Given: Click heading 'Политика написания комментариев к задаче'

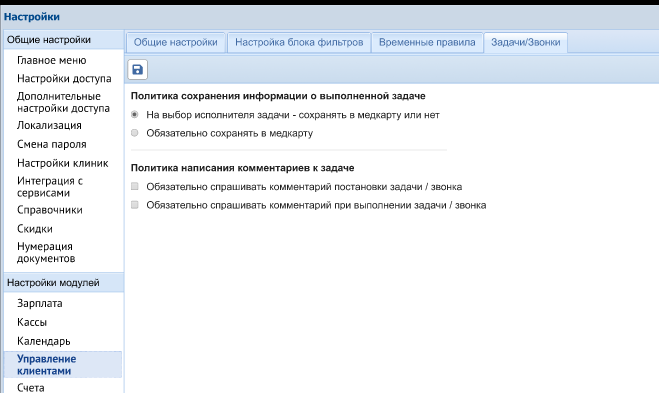Looking at the screenshot, I should pyautogui.click(x=243, y=168).
